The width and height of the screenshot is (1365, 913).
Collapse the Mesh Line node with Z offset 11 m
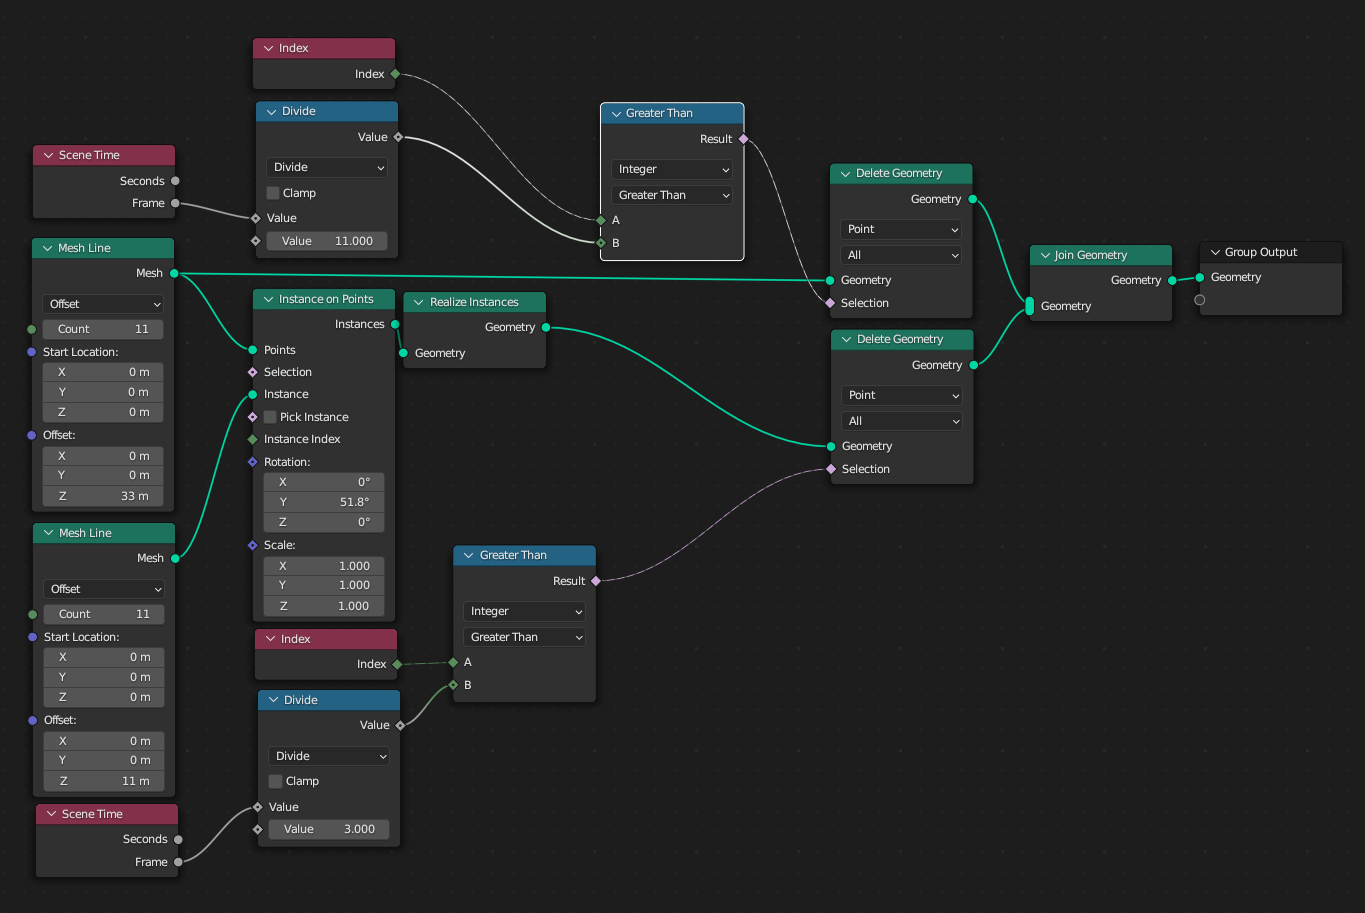point(47,533)
